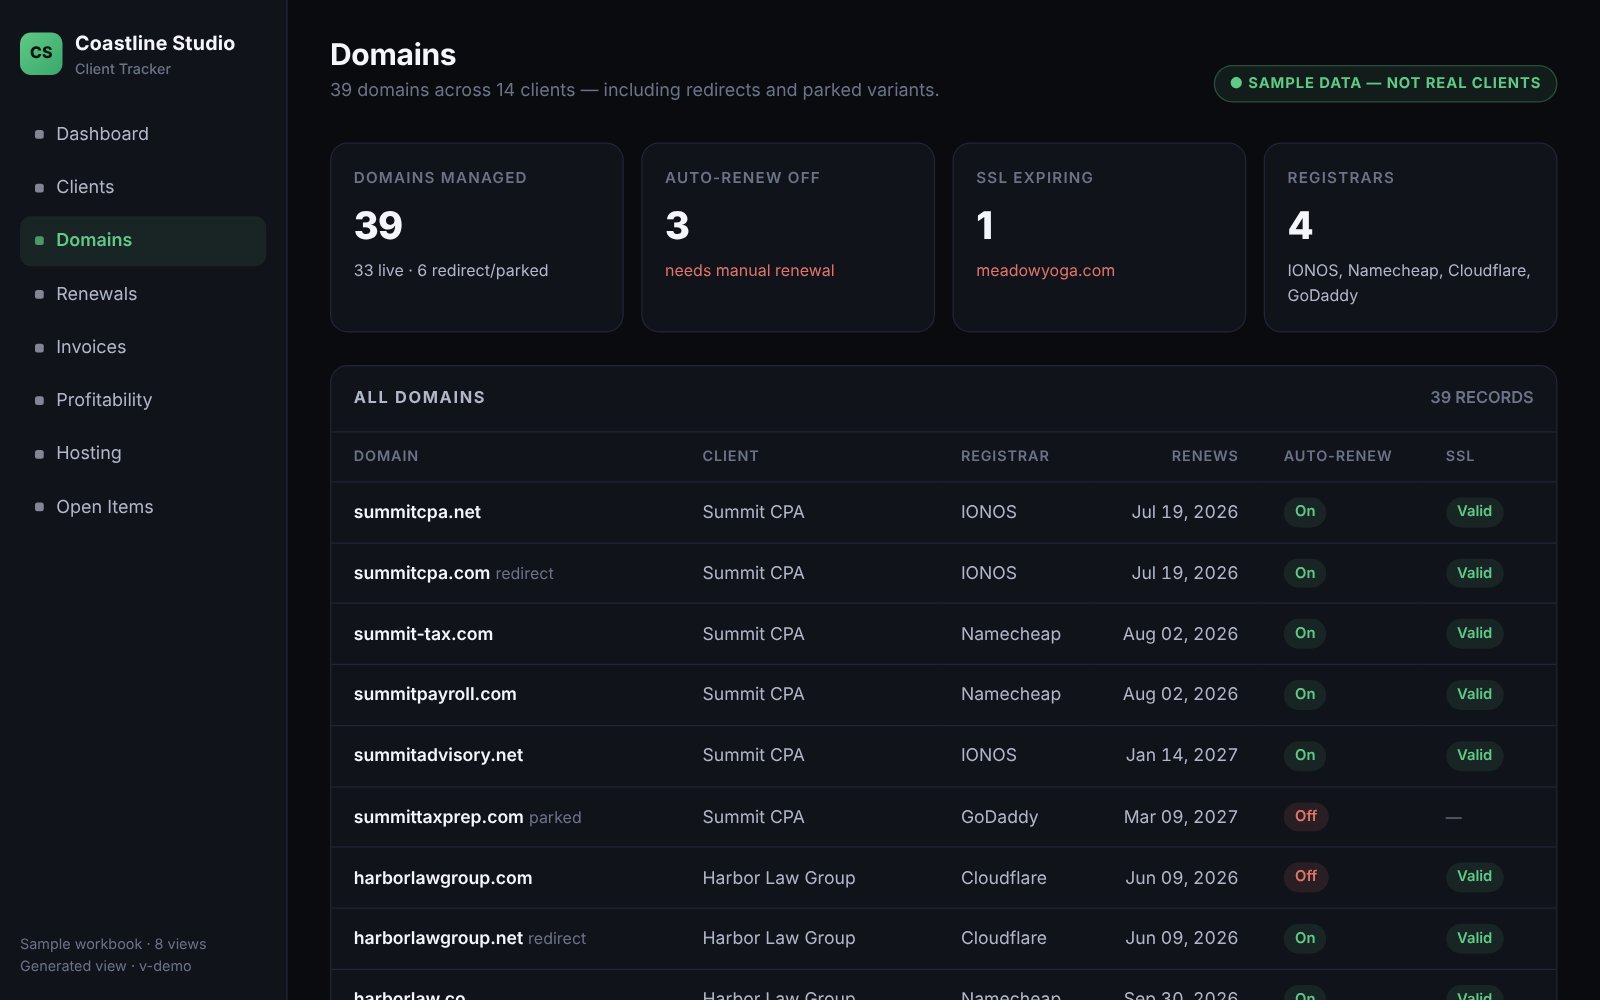Click the Summit CPA client for summitcpa.com
The image size is (1600, 1000).
click(753, 573)
